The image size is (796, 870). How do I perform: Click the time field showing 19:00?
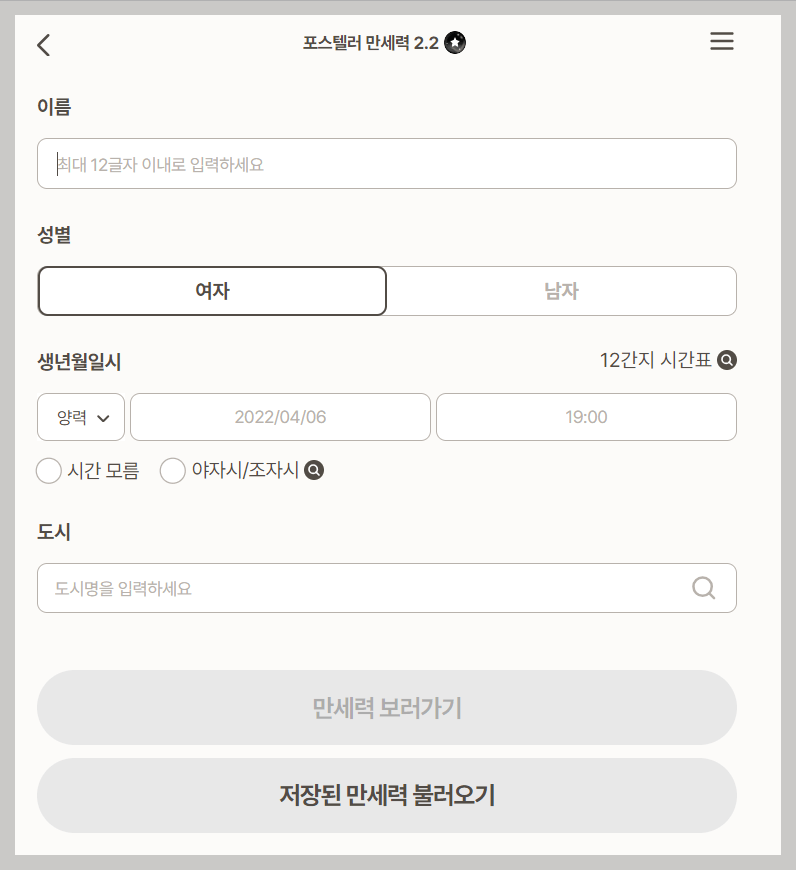[586, 417]
